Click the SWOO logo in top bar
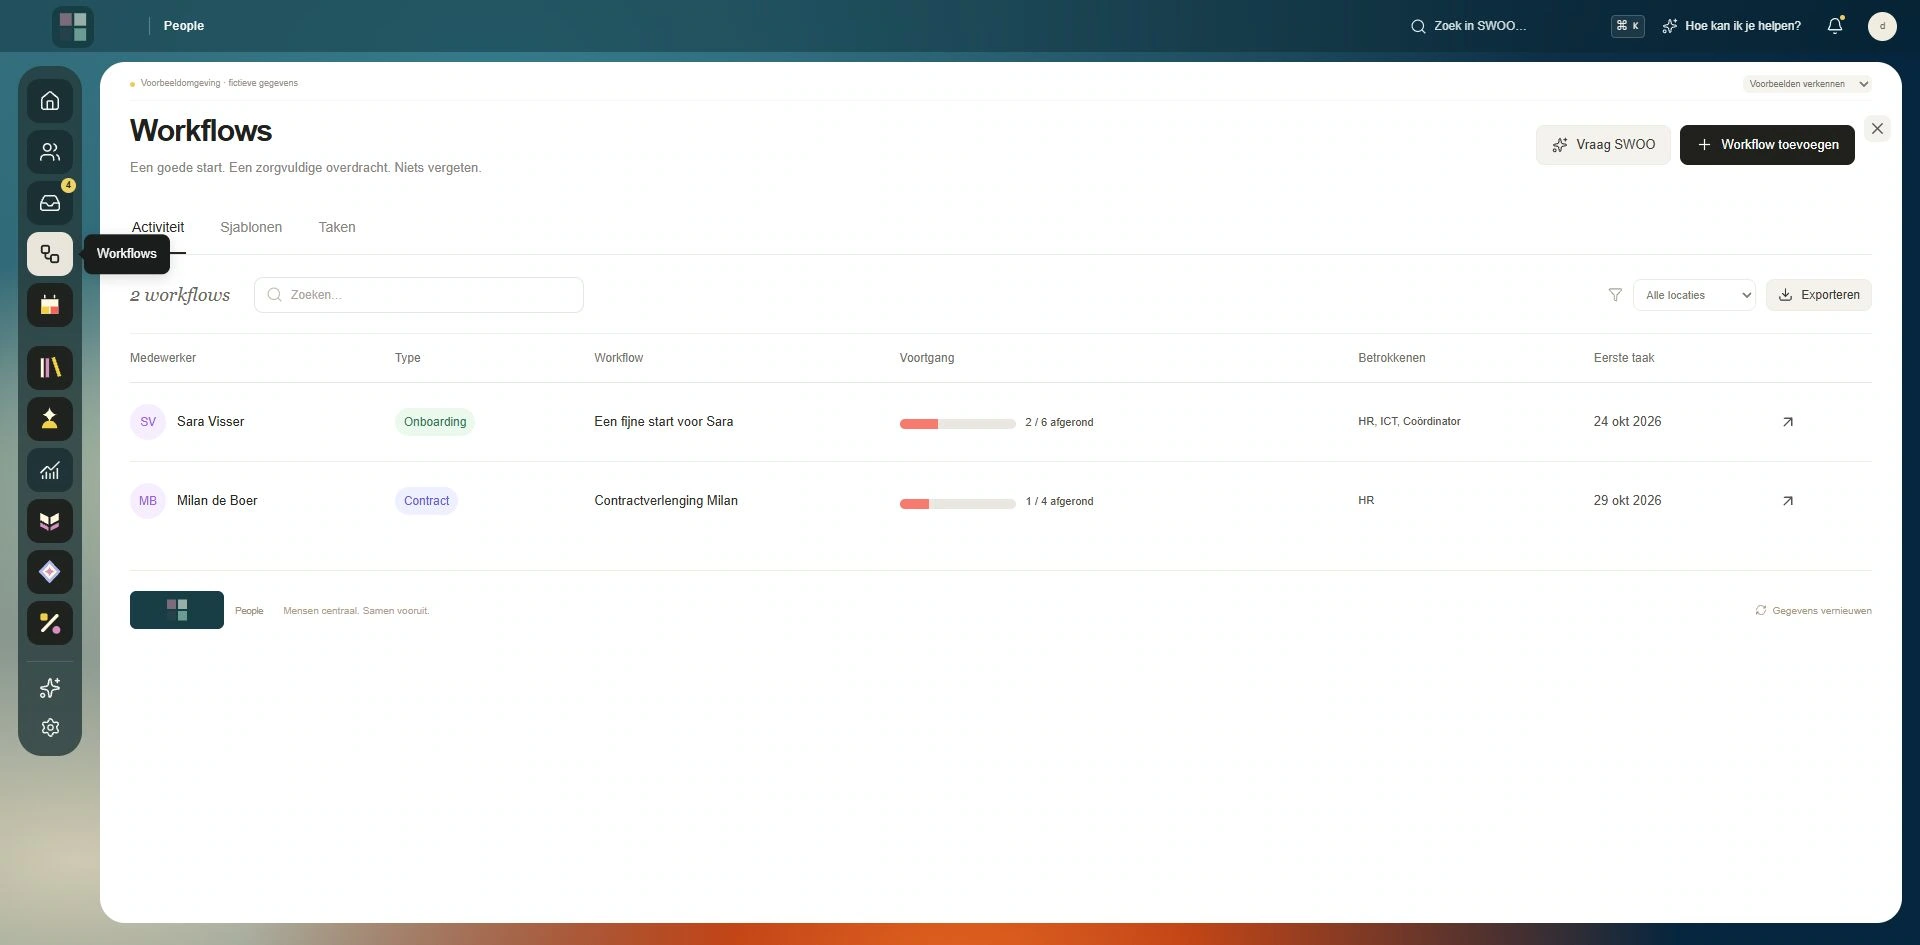 point(73,26)
